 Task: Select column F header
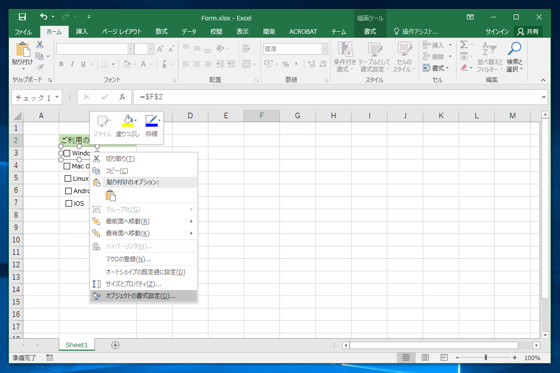point(261,115)
